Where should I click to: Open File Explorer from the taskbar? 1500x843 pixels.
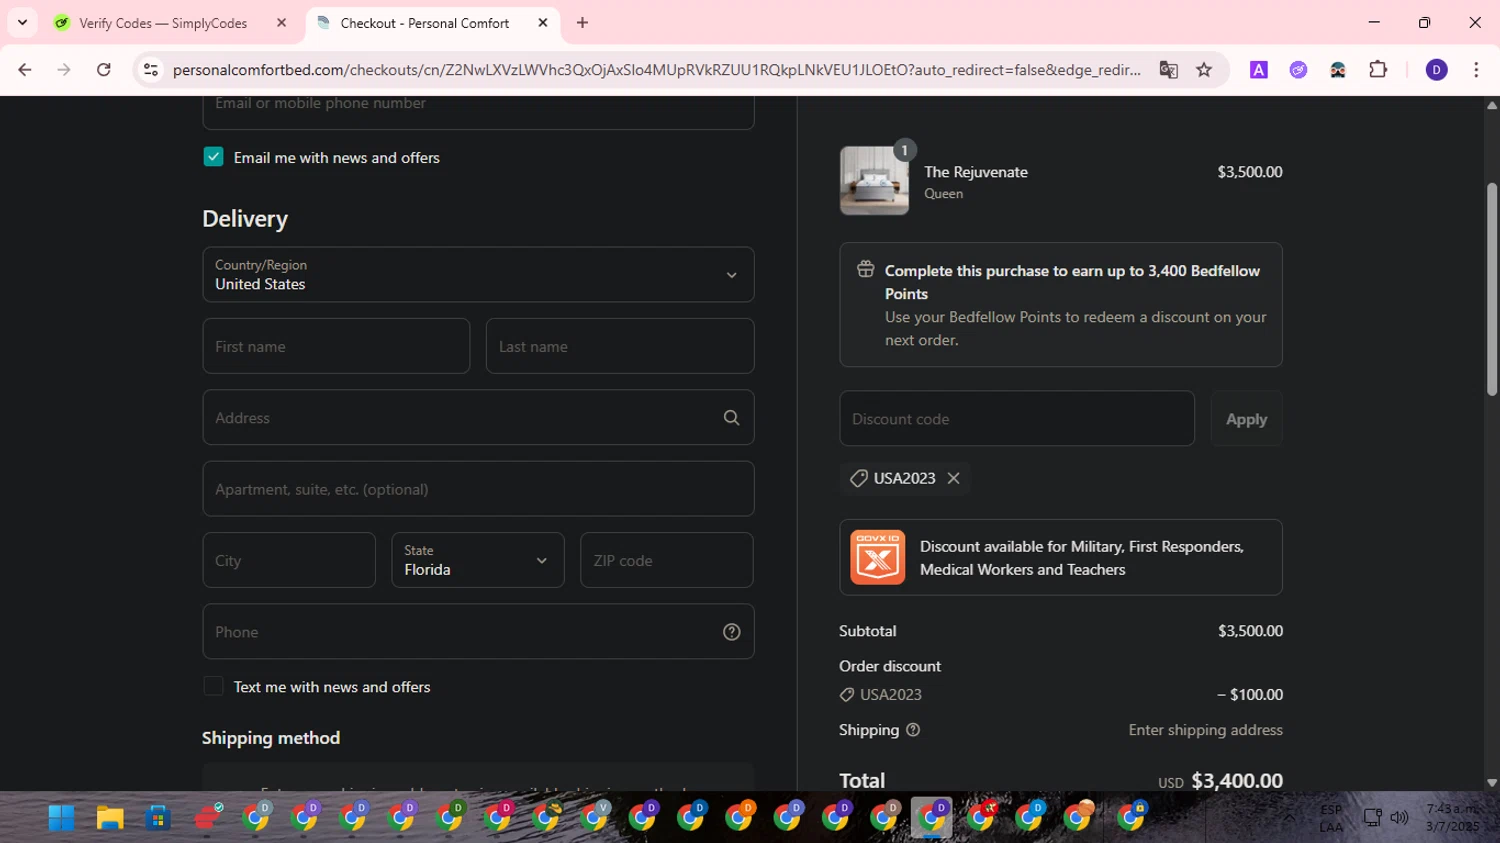(110, 818)
